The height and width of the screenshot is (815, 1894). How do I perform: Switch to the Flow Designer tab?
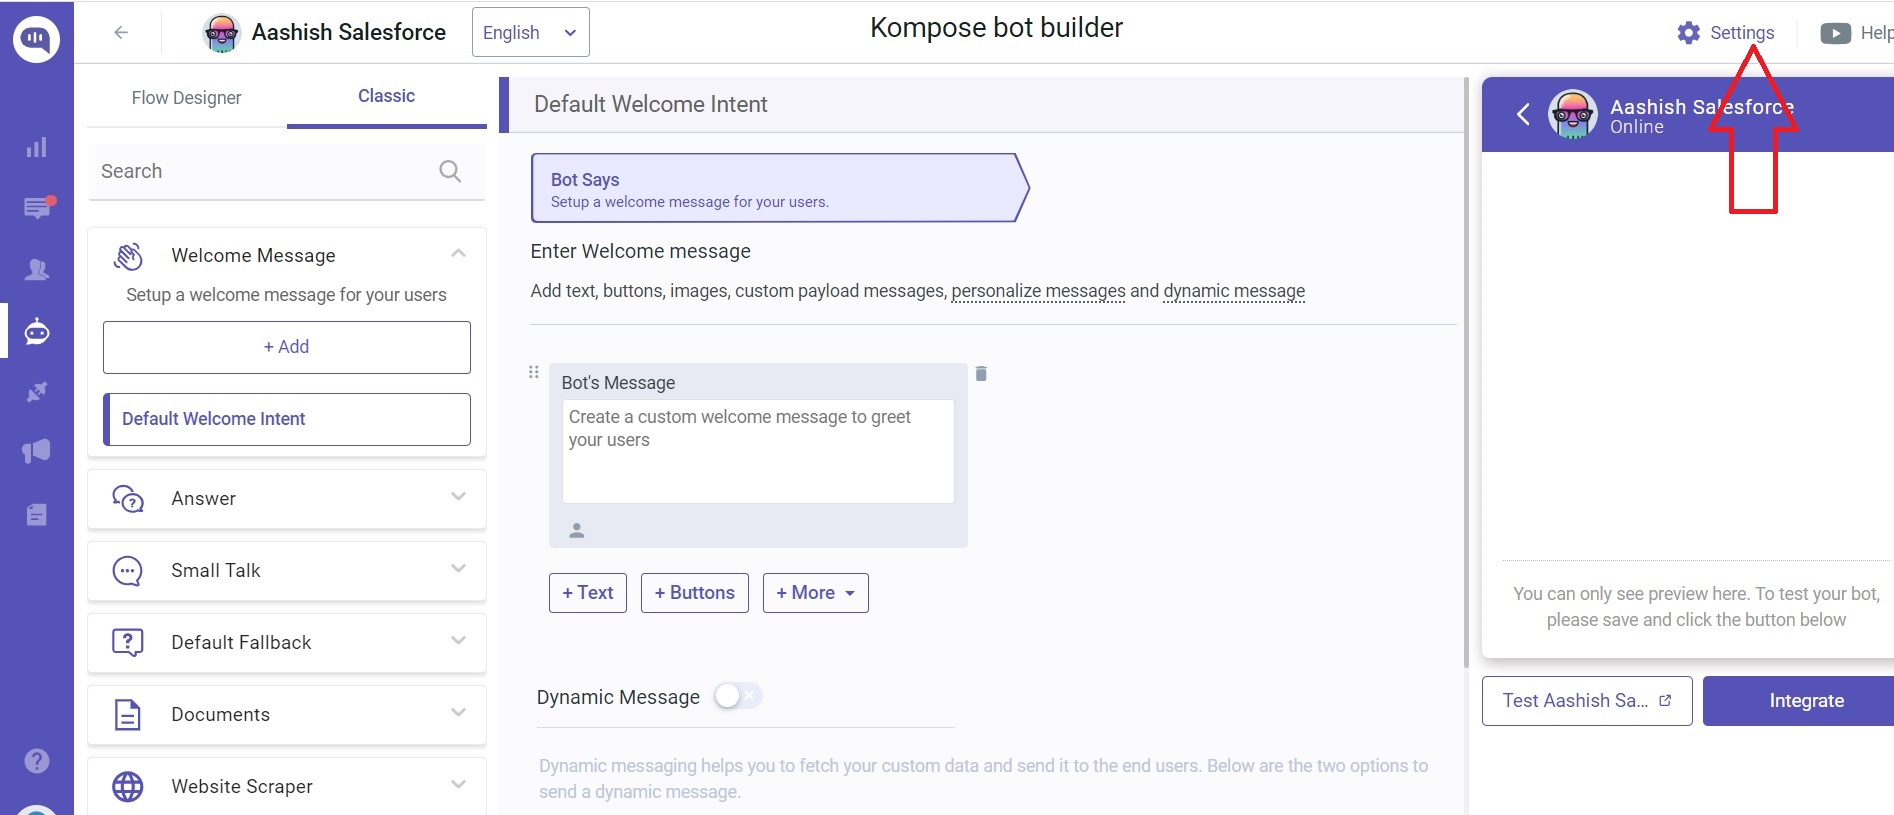click(186, 97)
